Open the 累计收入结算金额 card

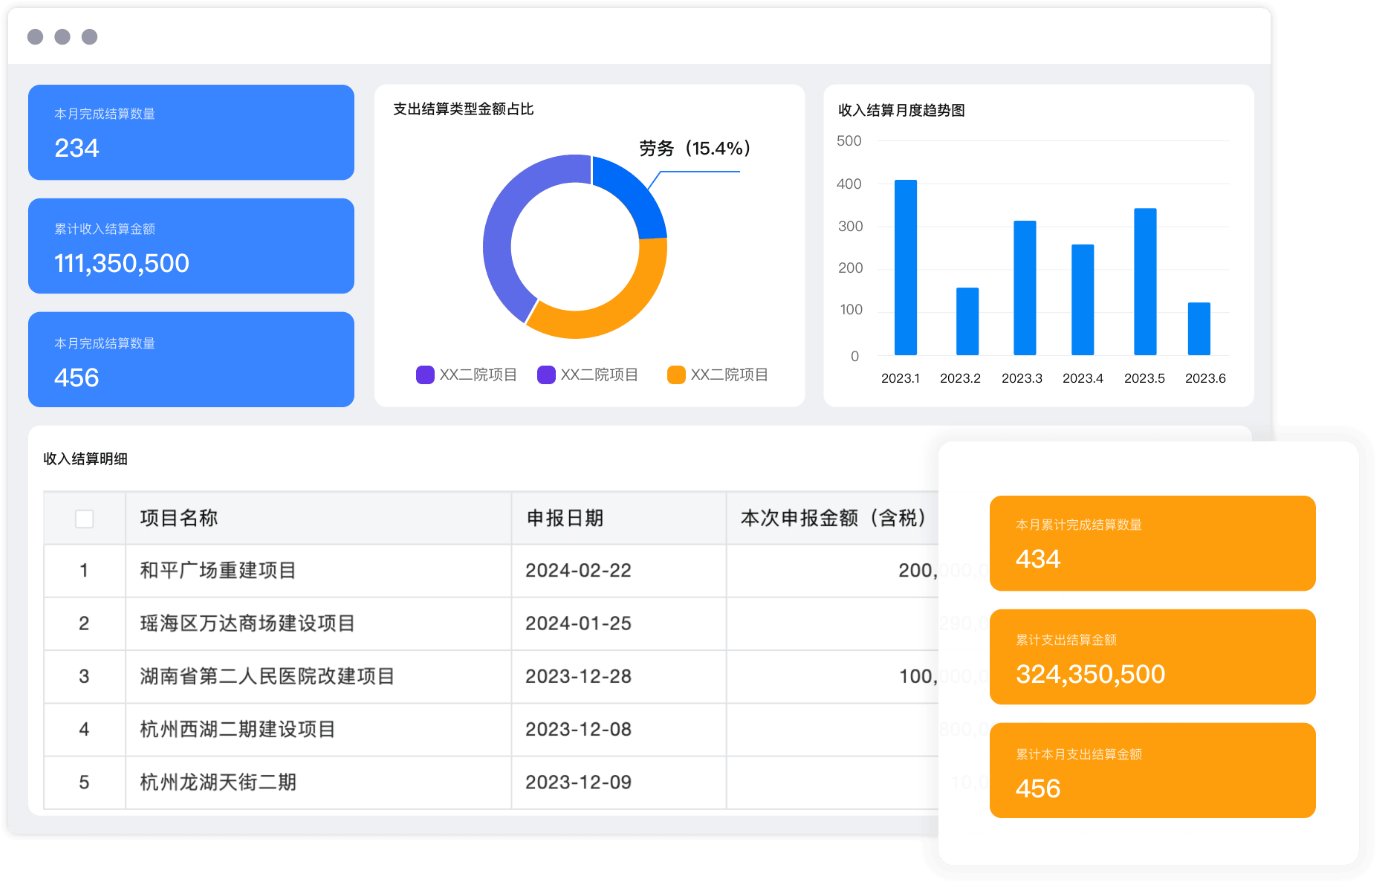(x=191, y=246)
